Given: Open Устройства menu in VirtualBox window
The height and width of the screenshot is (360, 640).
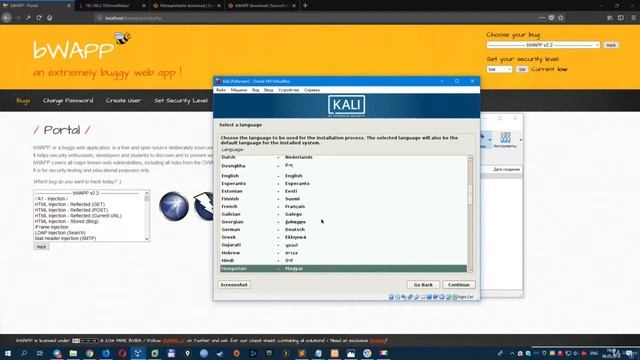Looking at the screenshot, I should tap(289, 90).
